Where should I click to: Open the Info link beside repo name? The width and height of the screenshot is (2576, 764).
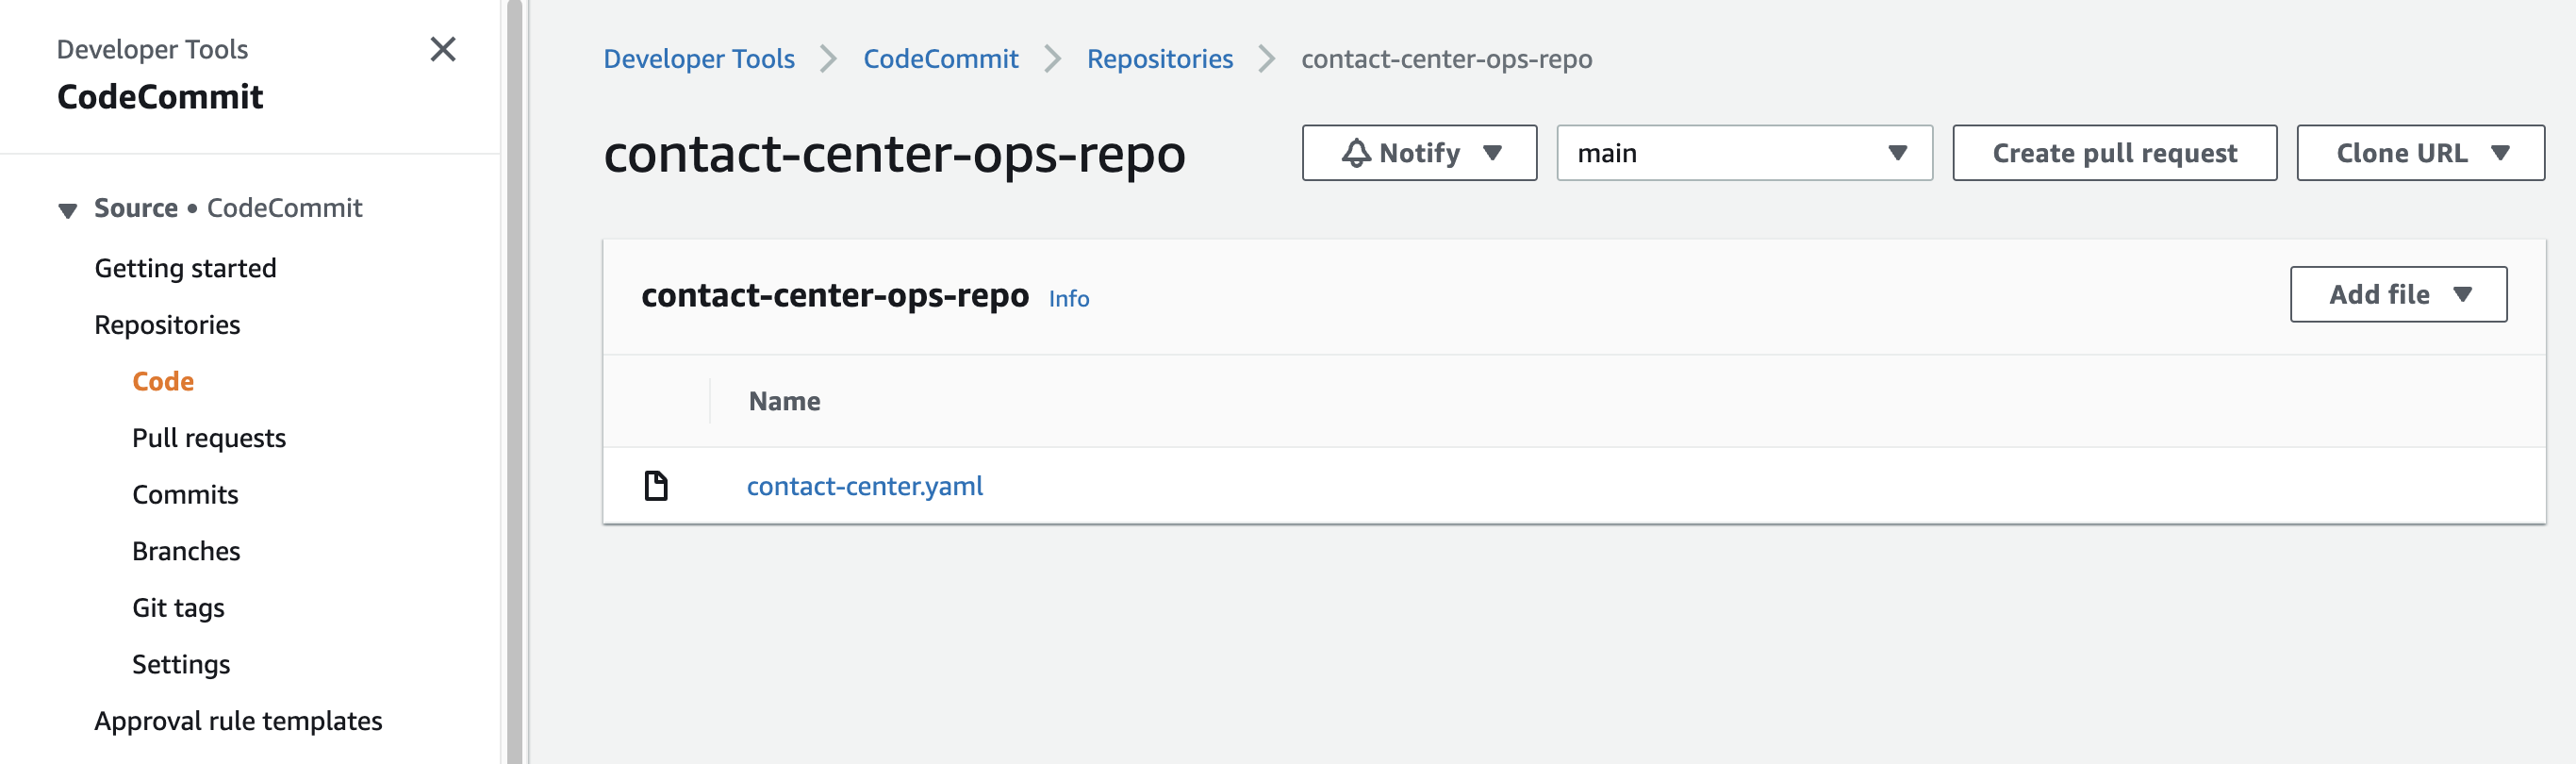click(x=1069, y=298)
